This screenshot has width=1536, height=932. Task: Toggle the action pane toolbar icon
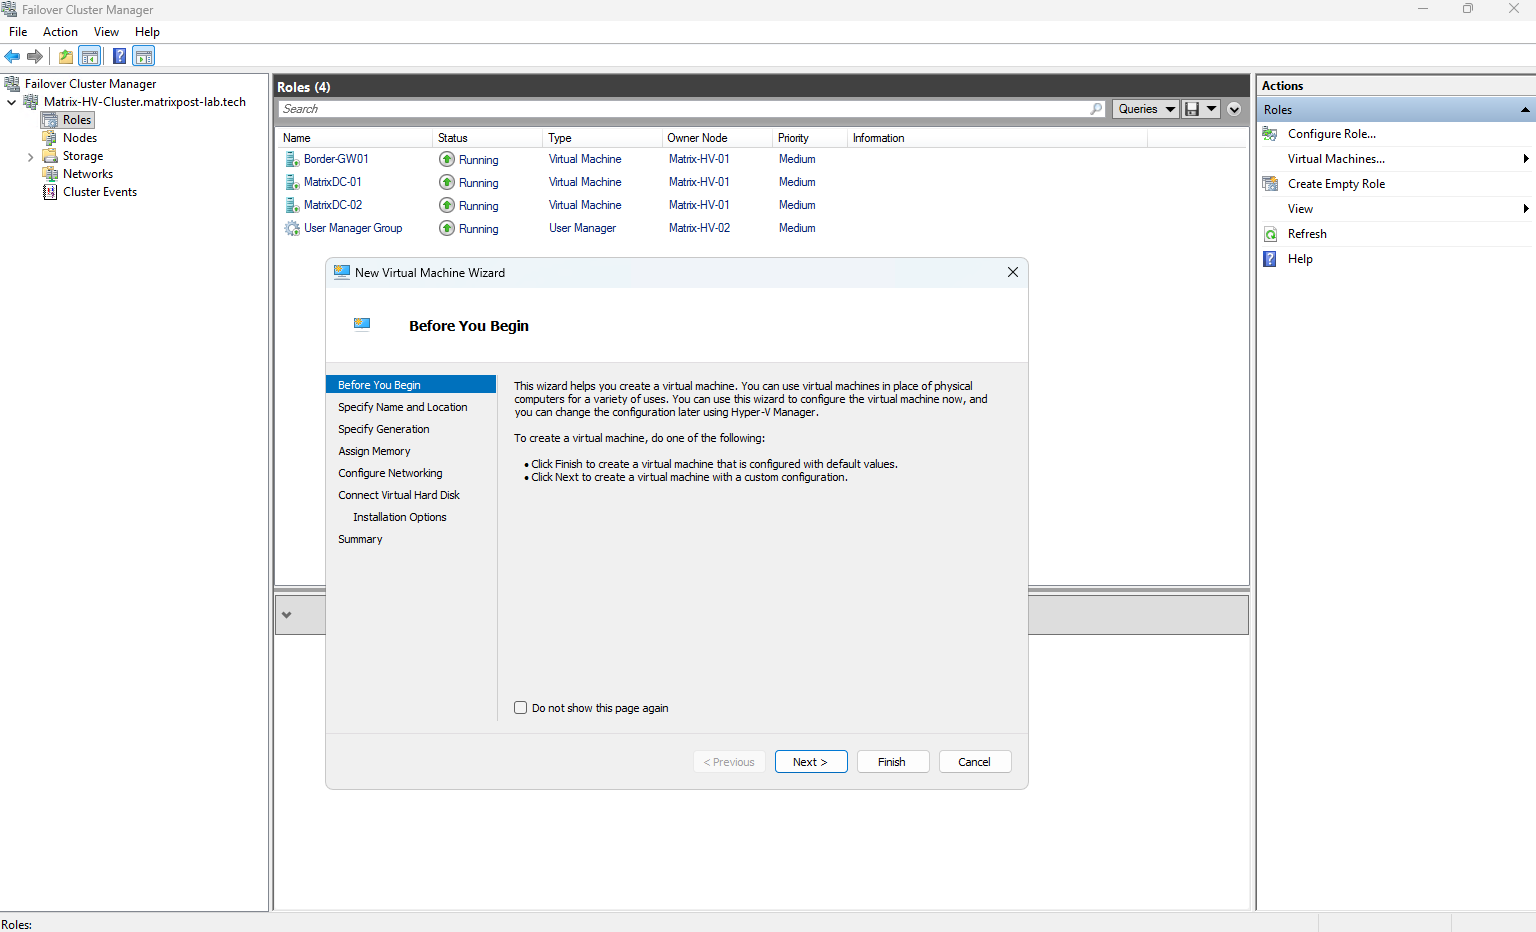click(x=144, y=56)
